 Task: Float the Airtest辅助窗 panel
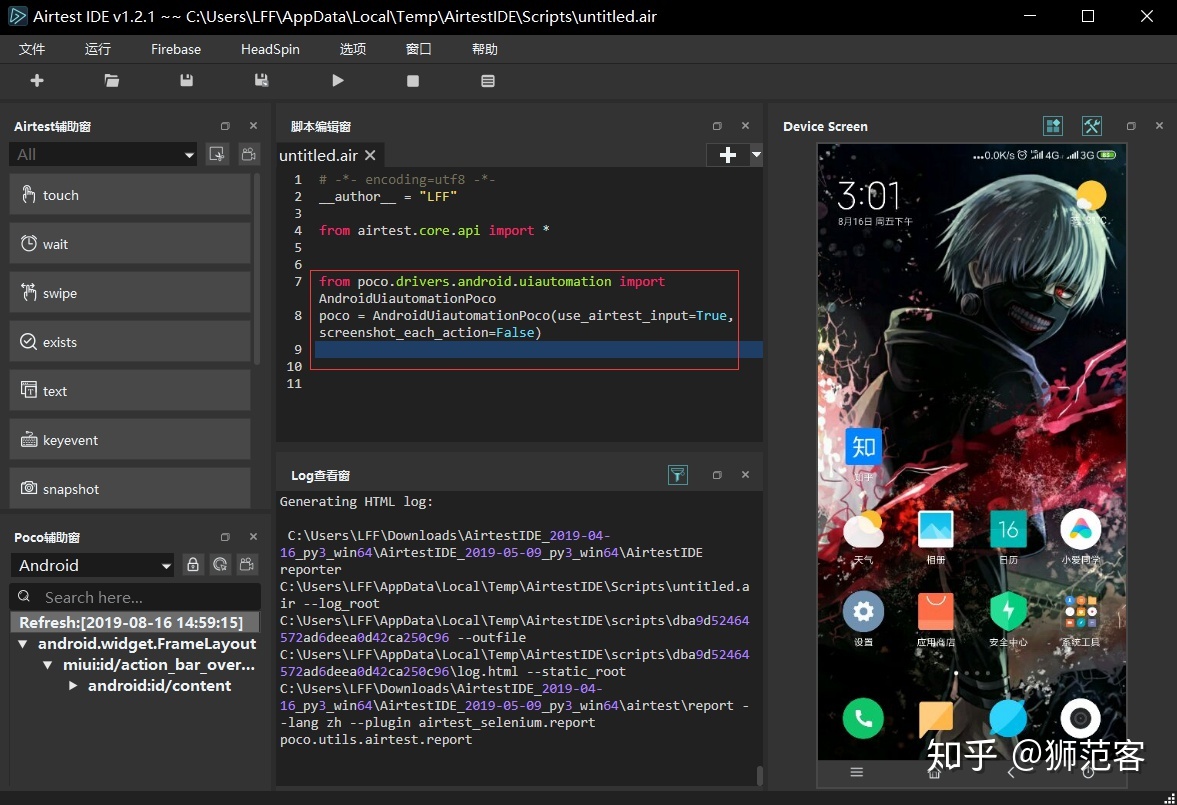pyautogui.click(x=225, y=126)
